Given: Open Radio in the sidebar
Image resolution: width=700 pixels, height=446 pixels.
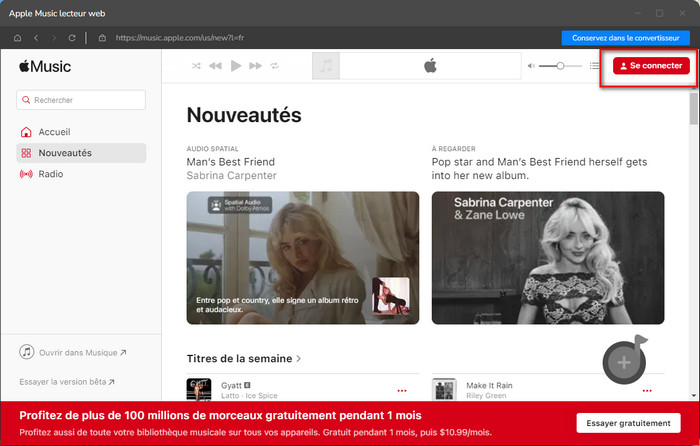Looking at the screenshot, I should coord(81,174).
